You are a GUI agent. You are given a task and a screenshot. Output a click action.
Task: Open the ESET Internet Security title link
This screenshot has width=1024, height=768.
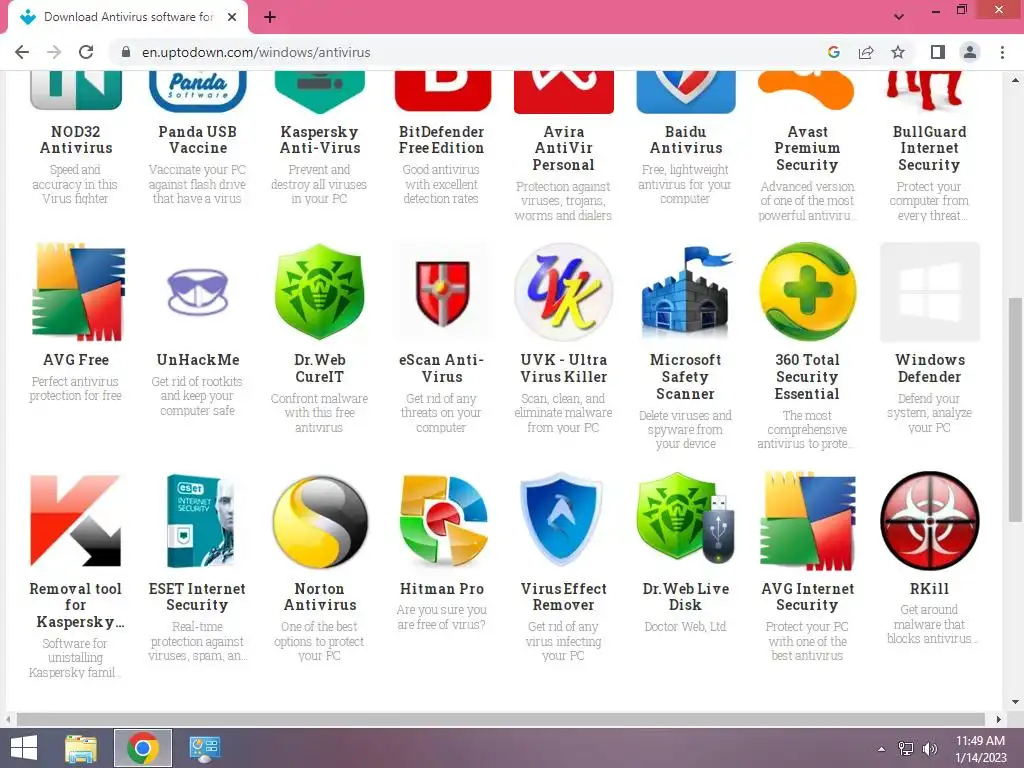tap(197, 597)
